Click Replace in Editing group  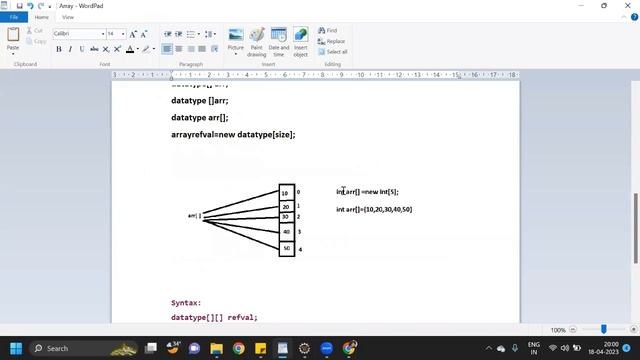point(331,41)
